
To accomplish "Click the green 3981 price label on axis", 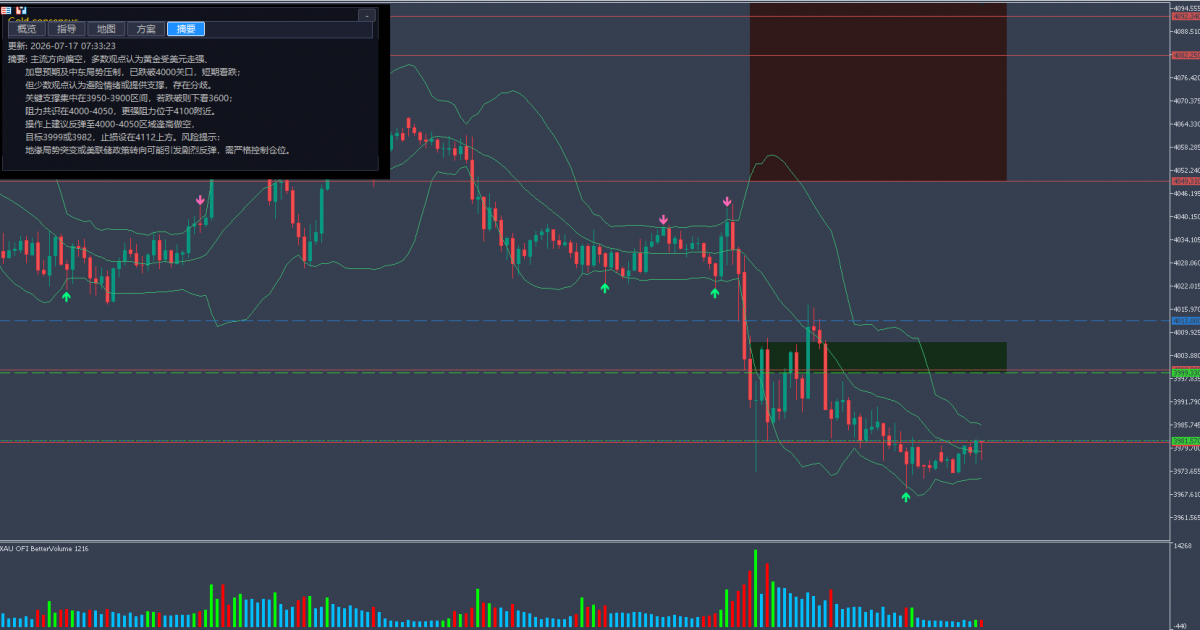I will [x=1185, y=441].
